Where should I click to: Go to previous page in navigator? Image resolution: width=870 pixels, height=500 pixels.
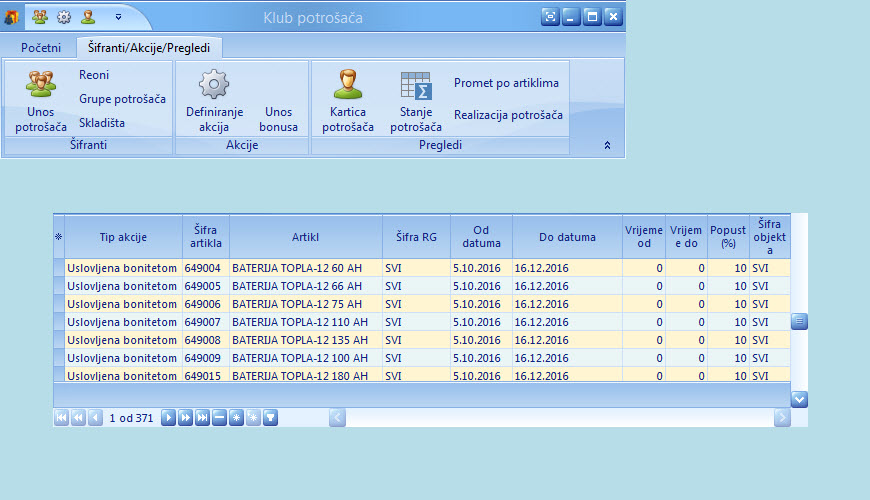[78, 417]
